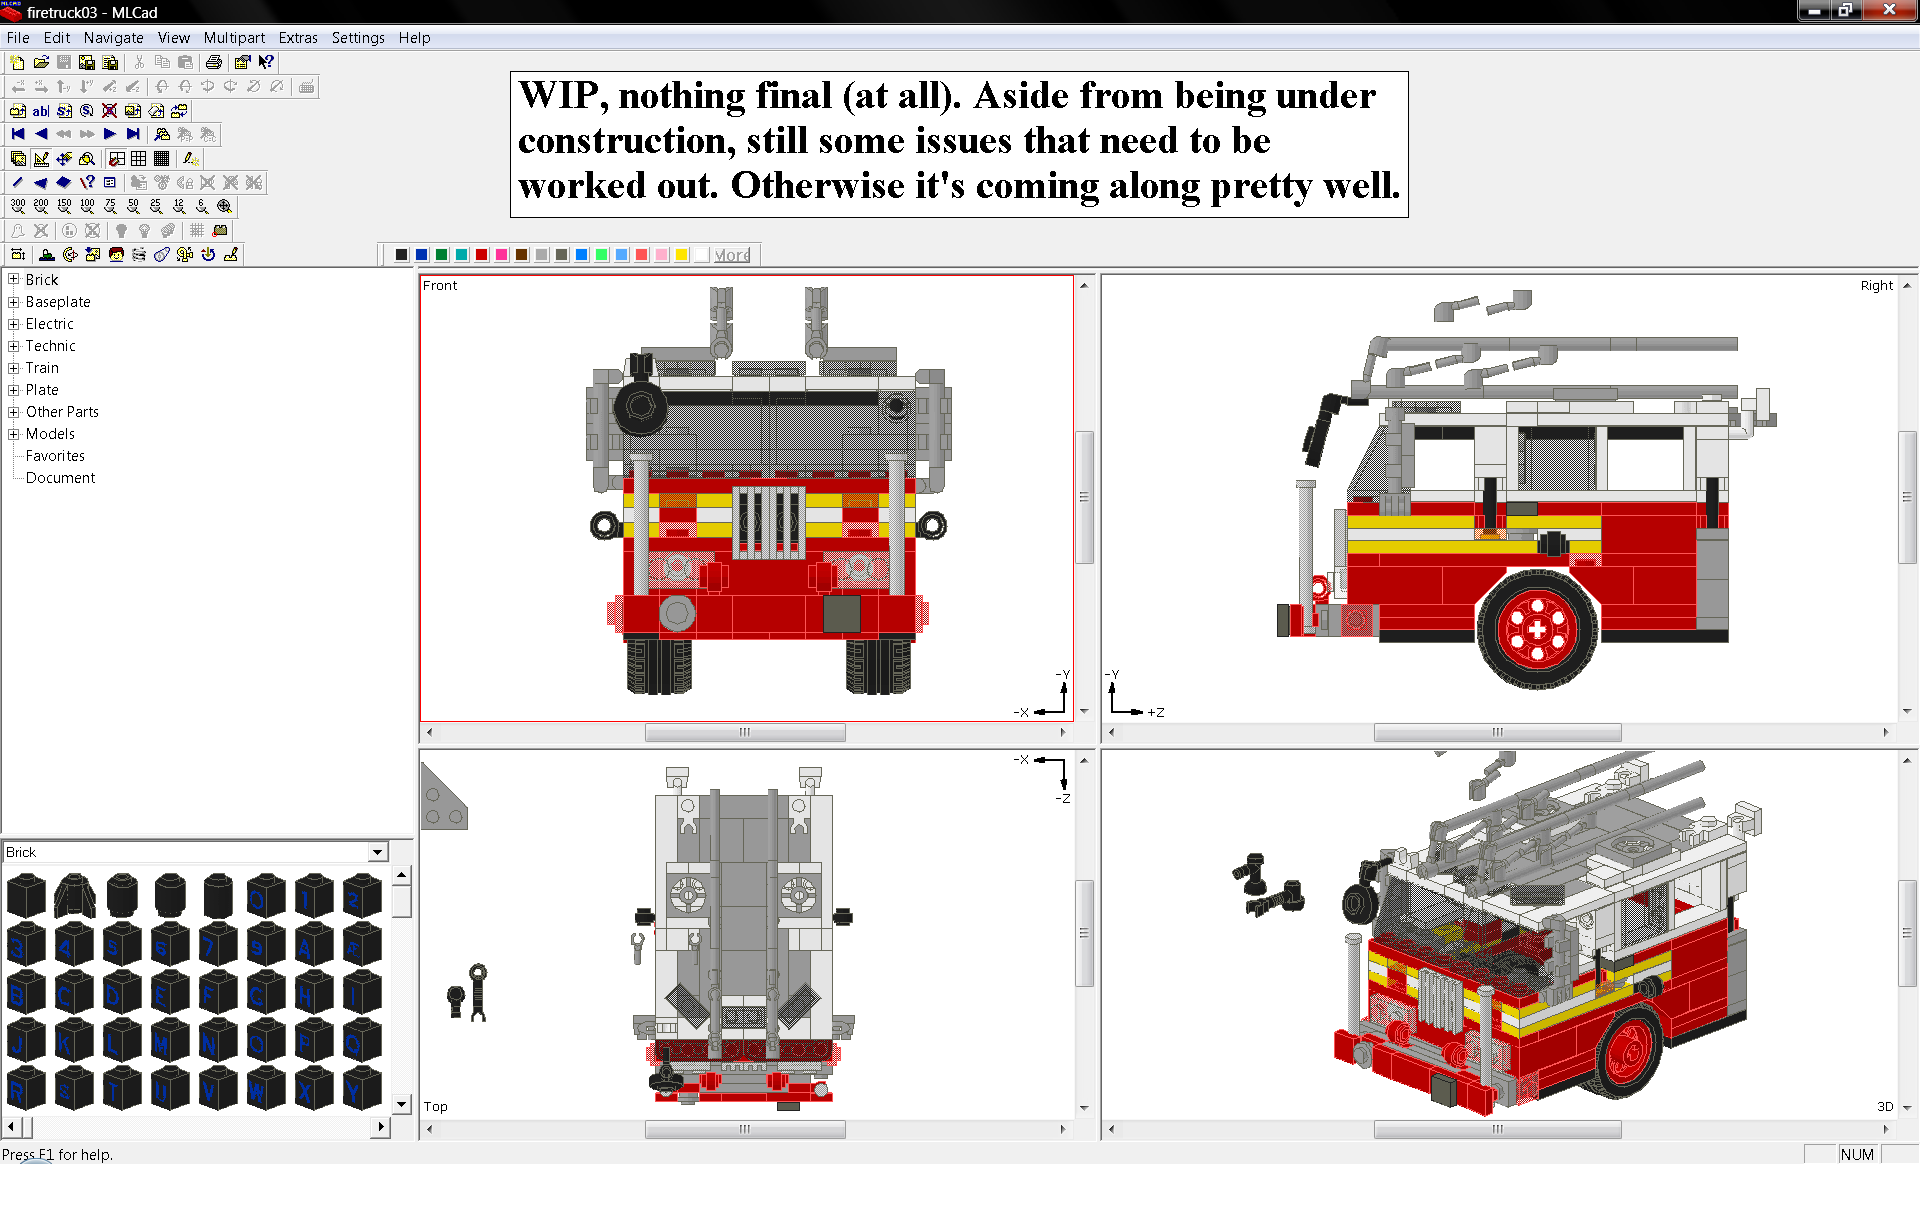The width and height of the screenshot is (1920, 1228).
Task: Expand the Technic tree node
Action: point(14,345)
